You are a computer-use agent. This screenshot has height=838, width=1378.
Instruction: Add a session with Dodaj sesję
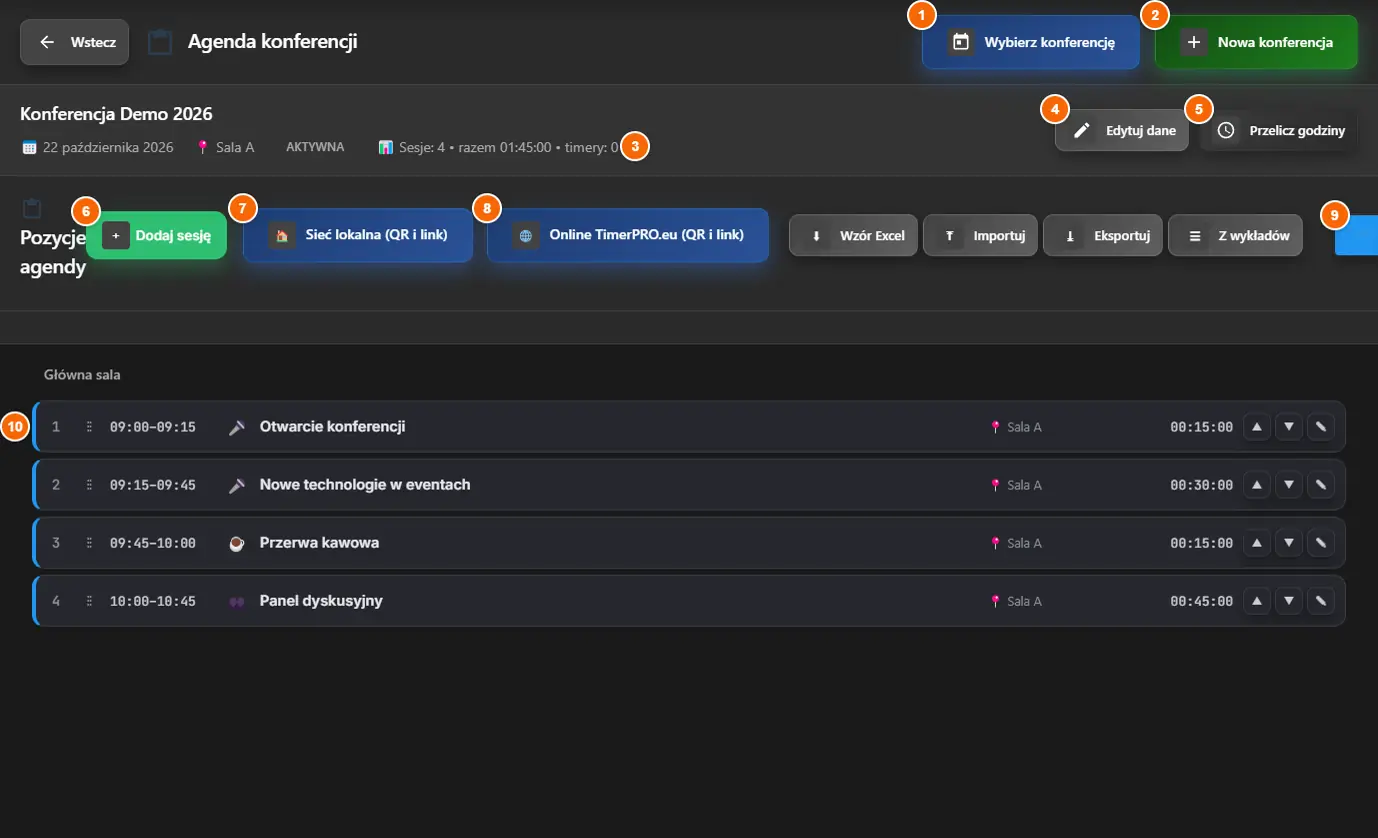click(156, 235)
